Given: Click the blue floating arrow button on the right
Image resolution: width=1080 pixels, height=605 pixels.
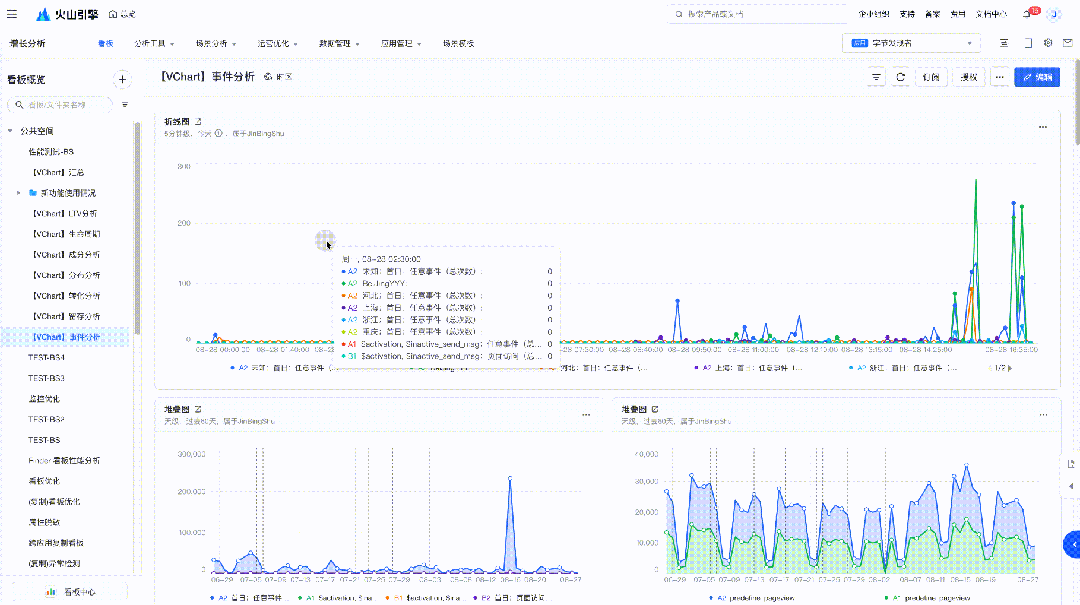Looking at the screenshot, I should (1072, 544).
